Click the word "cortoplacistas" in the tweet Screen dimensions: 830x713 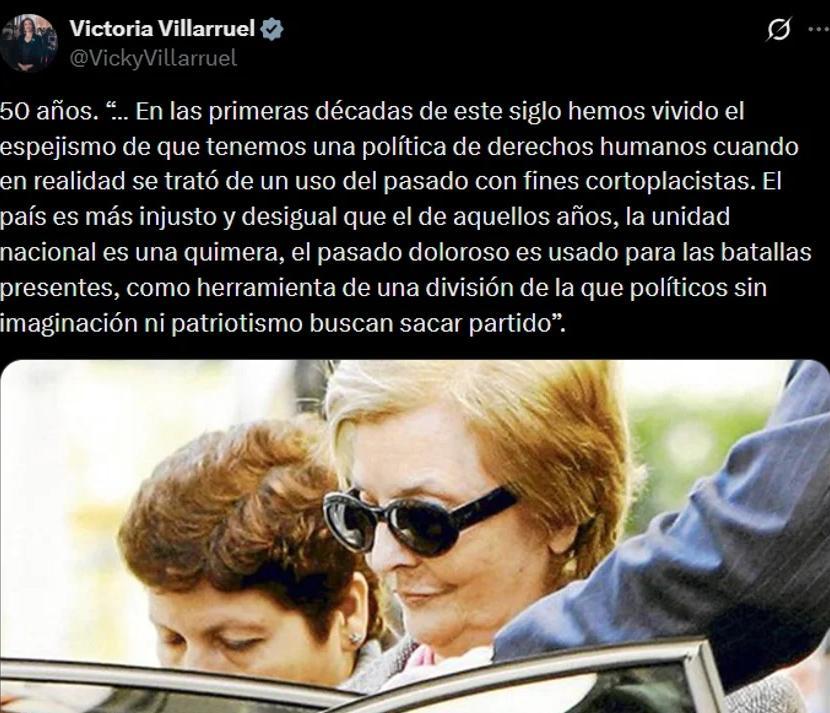669,182
